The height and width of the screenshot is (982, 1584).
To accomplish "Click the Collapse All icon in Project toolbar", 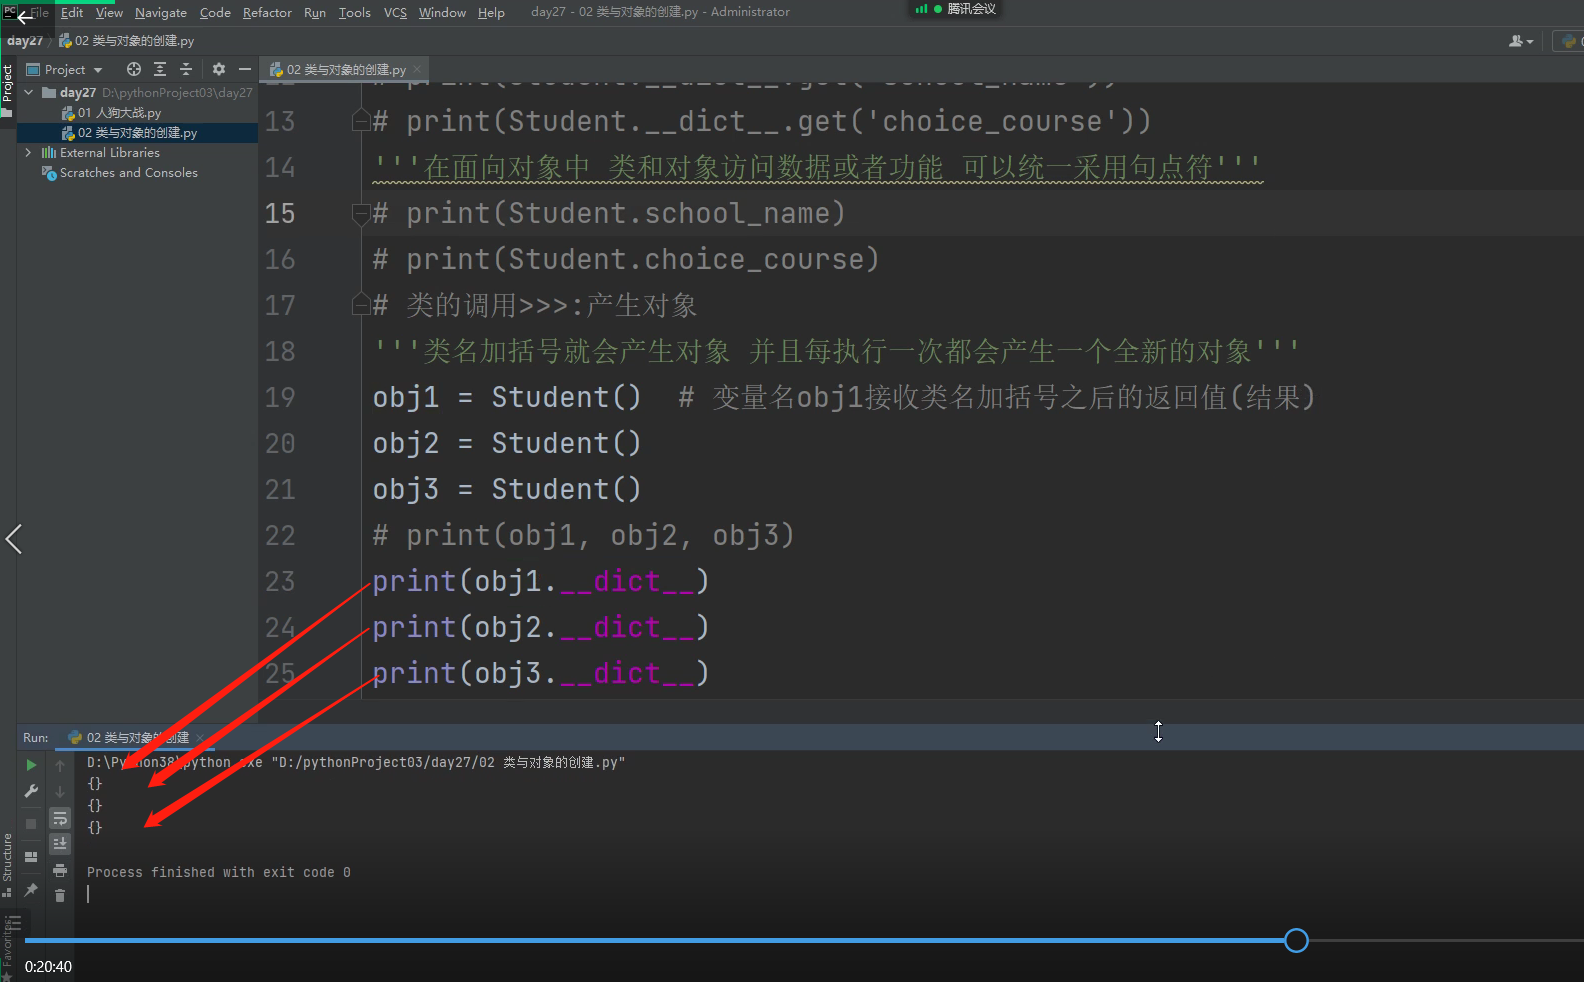I will click(186, 69).
